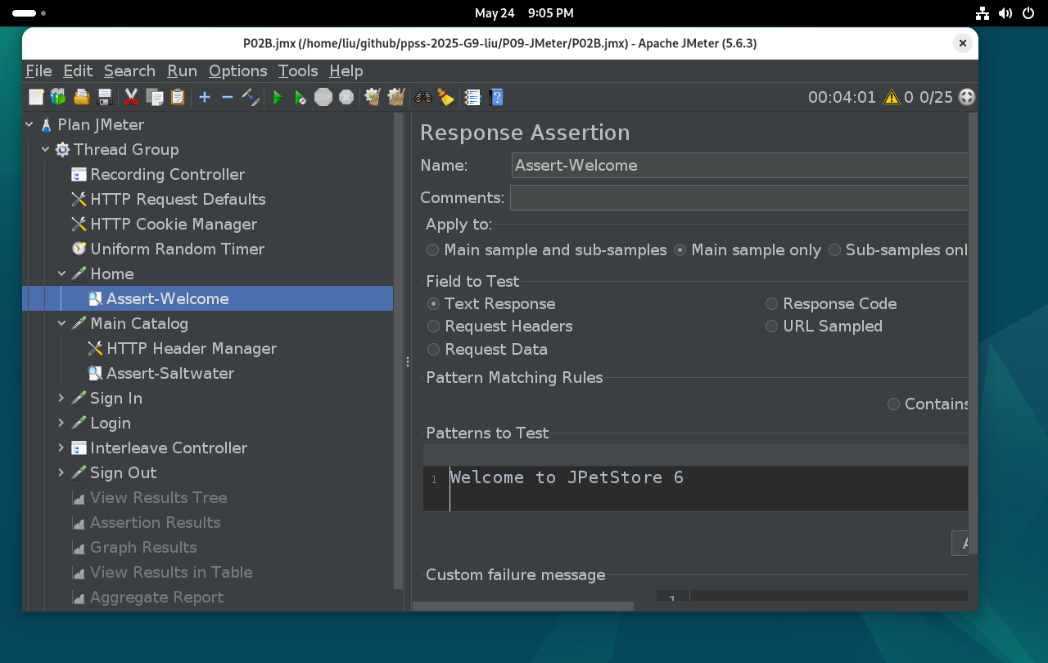The height and width of the screenshot is (663, 1048).
Task: Click the horizontal scrollbar of assertion panel
Action: pos(523,606)
